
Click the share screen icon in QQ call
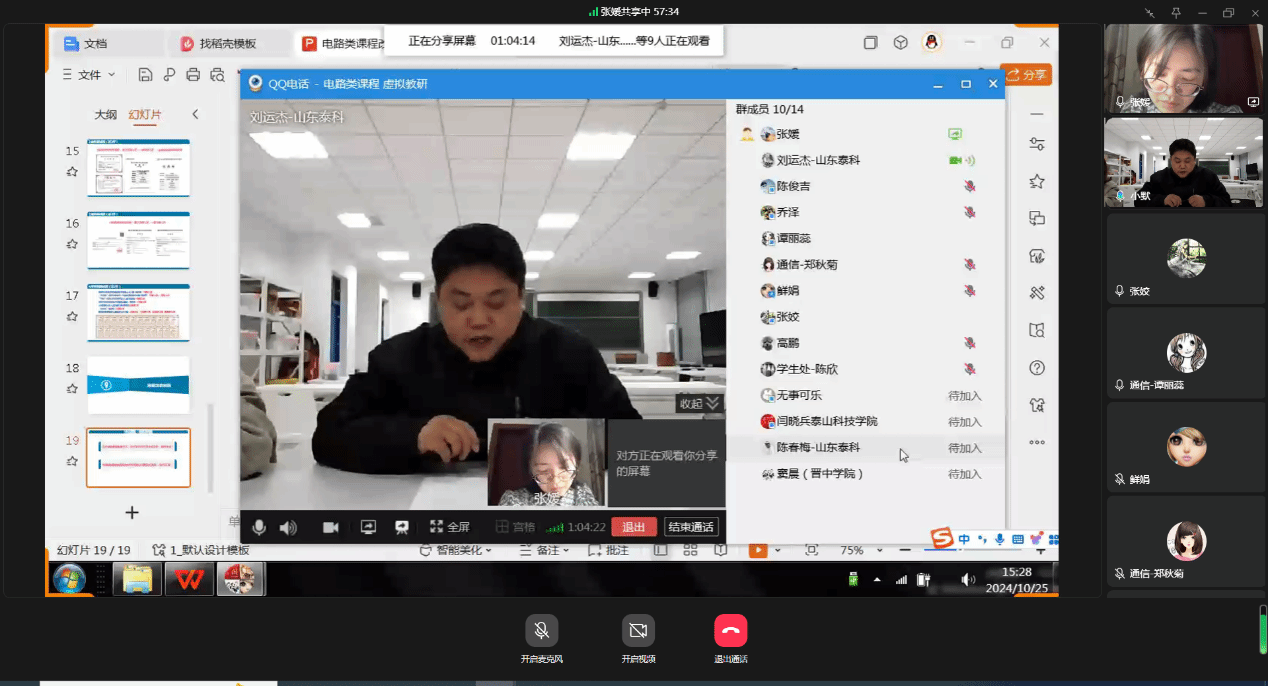(x=368, y=527)
